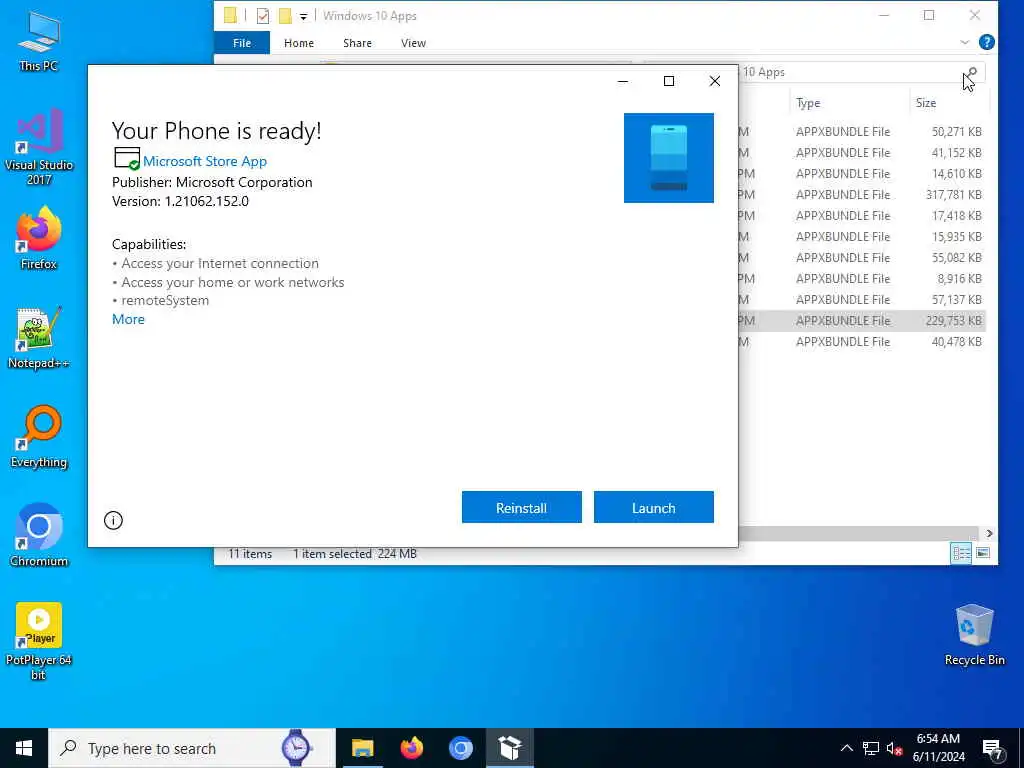The height and width of the screenshot is (768, 1024).
Task: Open Customize Quick Access Toolbar dropdown
Action: (303, 16)
